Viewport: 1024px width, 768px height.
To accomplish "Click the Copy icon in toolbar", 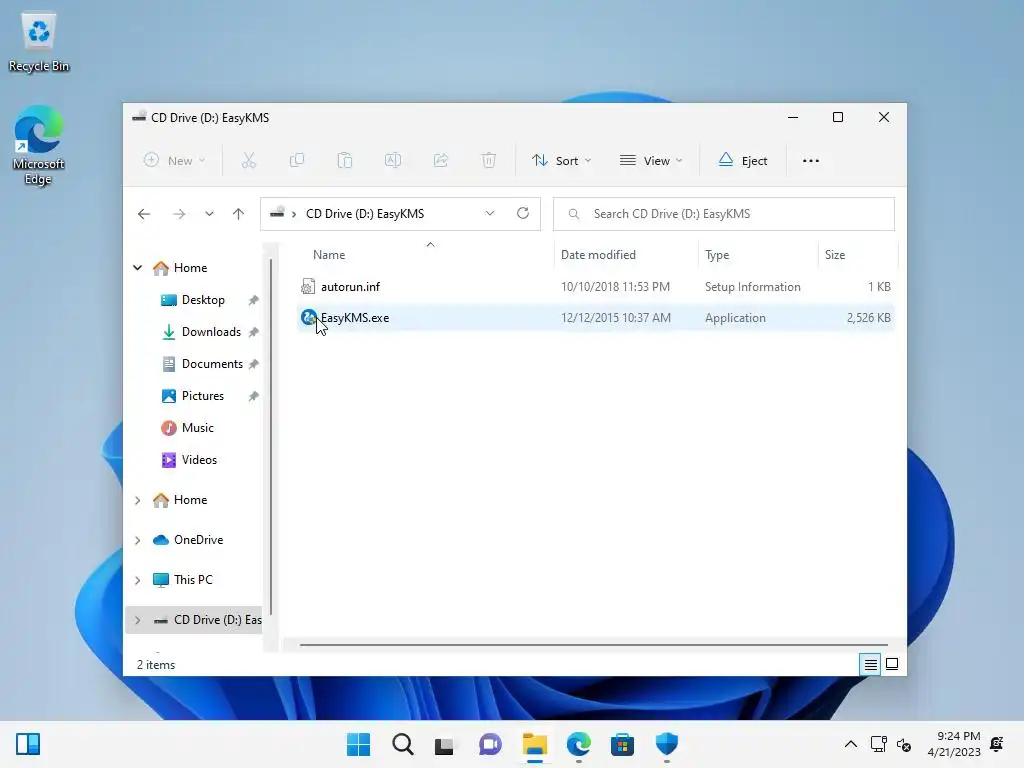I will 296,161.
